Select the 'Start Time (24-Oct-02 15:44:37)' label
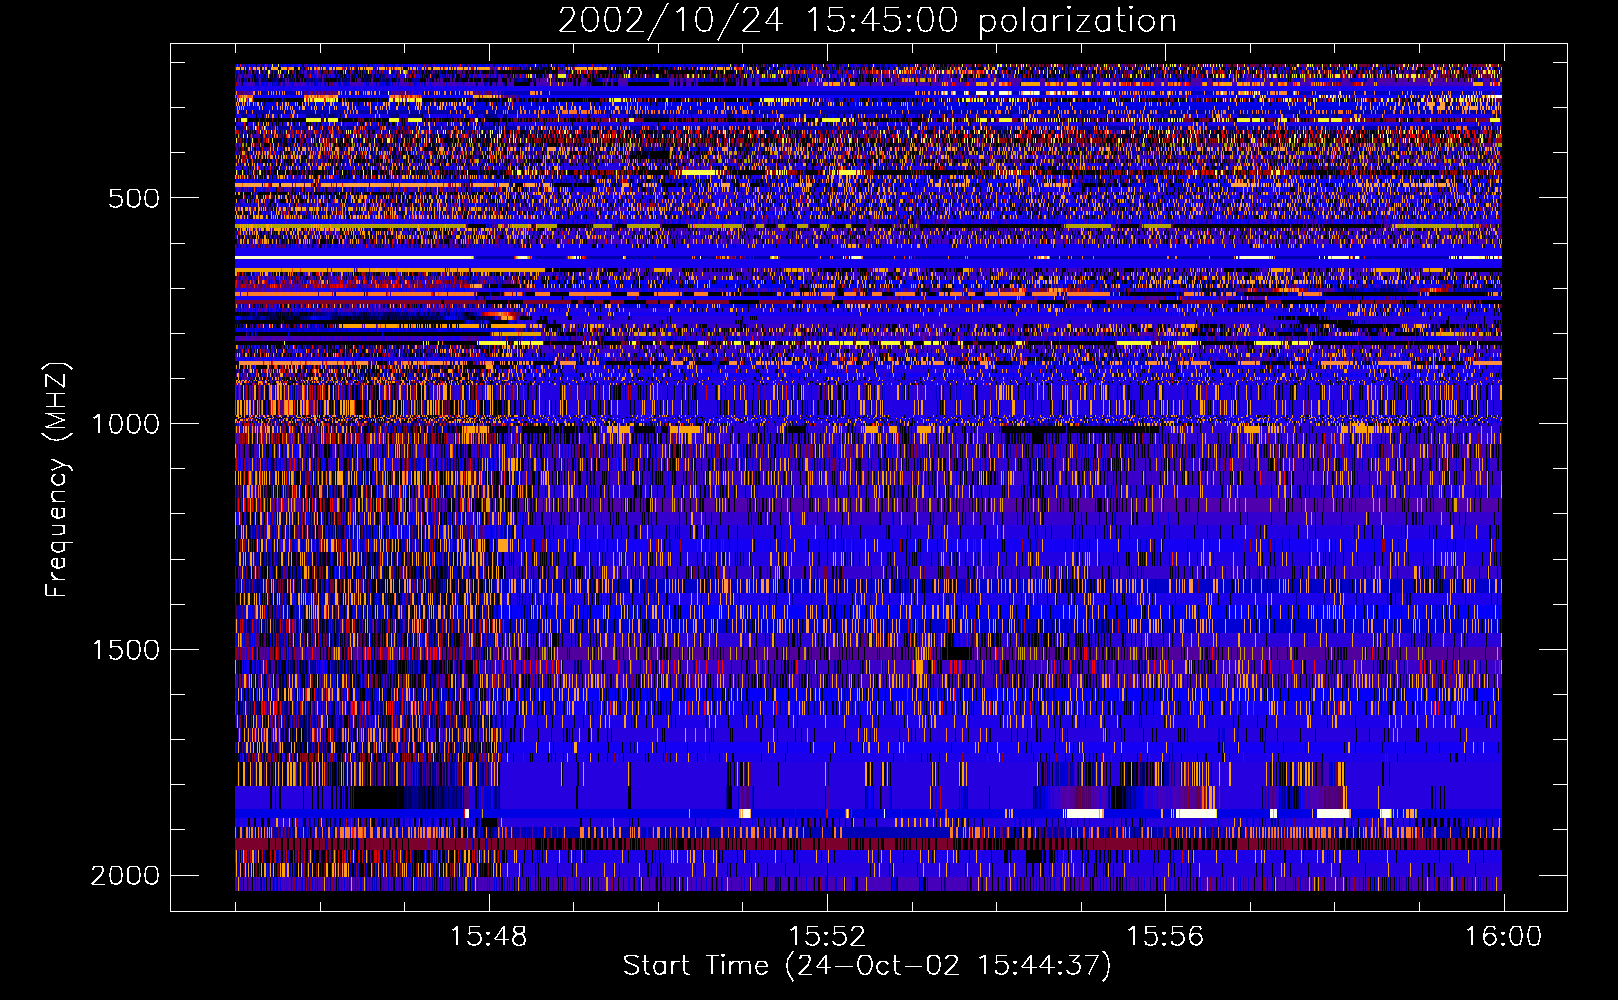 coord(867,966)
